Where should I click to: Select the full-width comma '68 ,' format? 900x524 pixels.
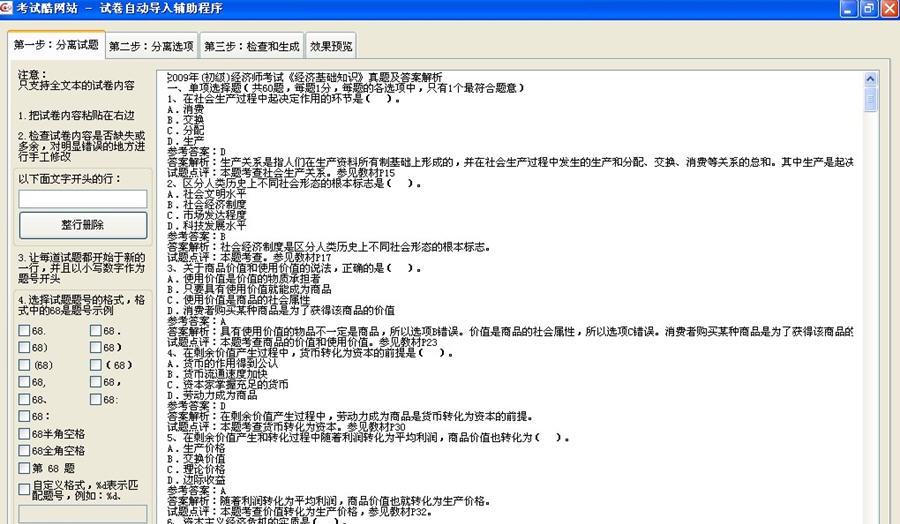(x=96, y=382)
